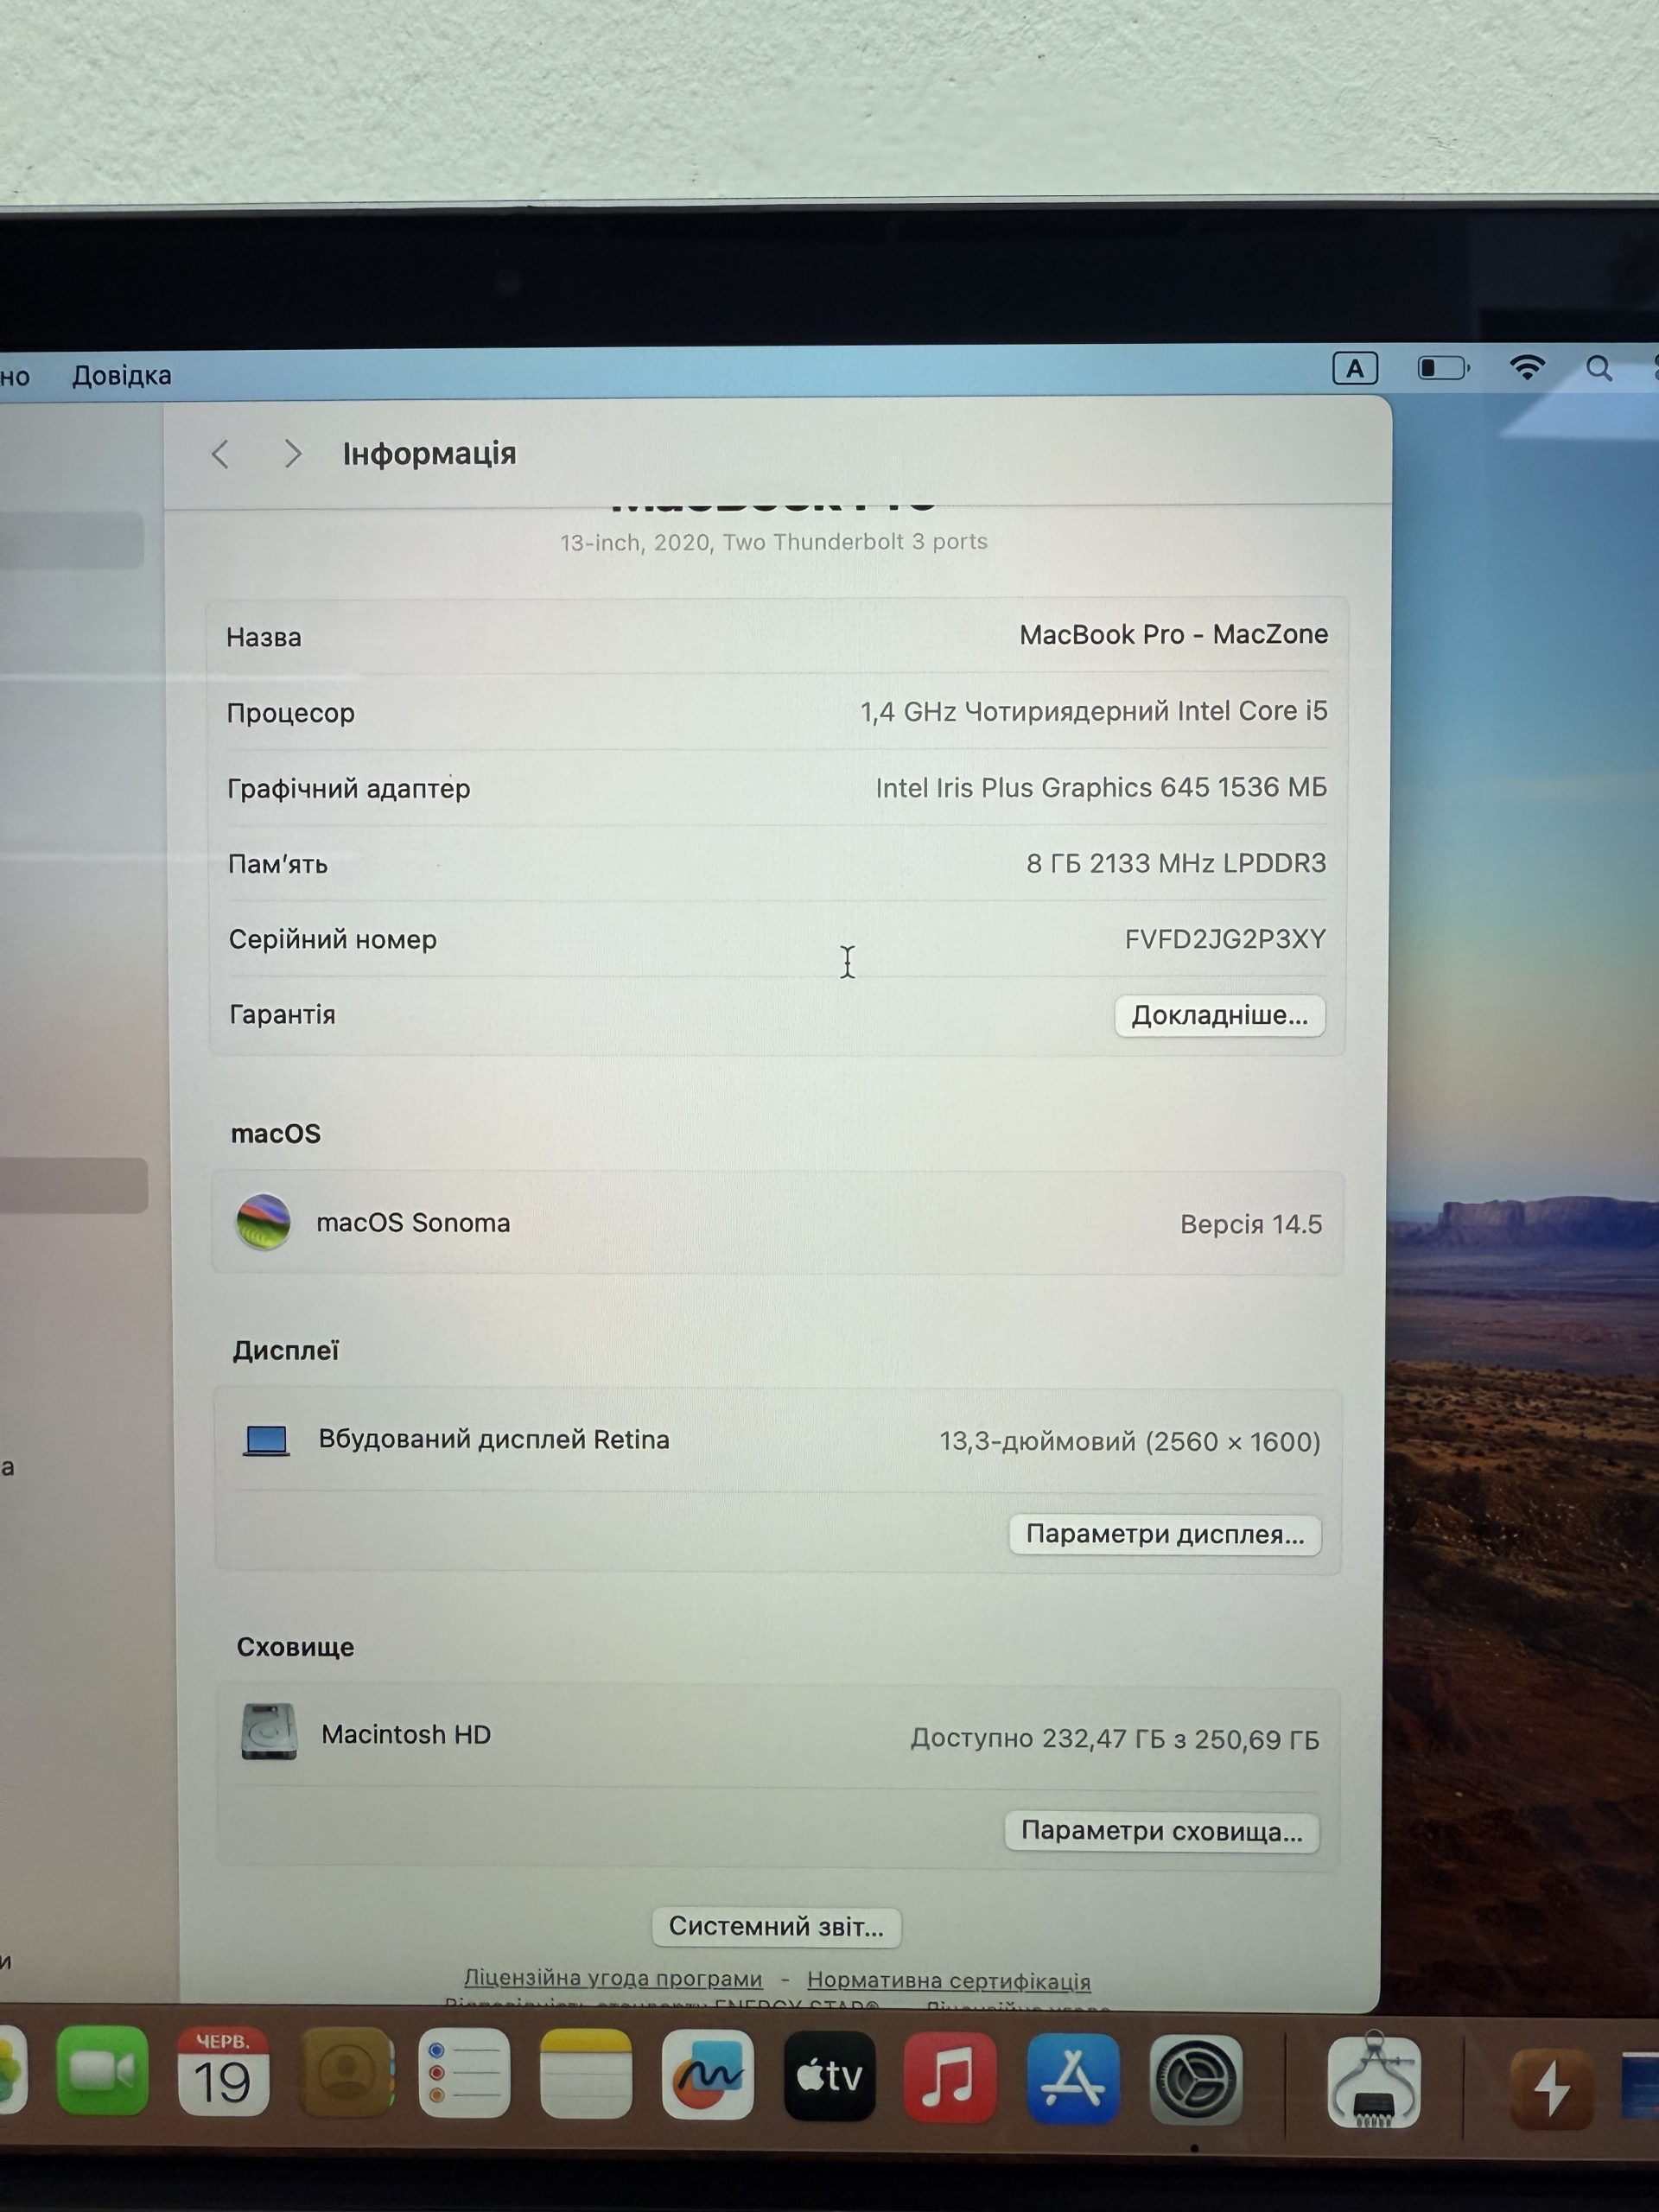Click the built-in Retina display icon
Viewport: 1659px width, 2212px height.
pos(266,1440)
